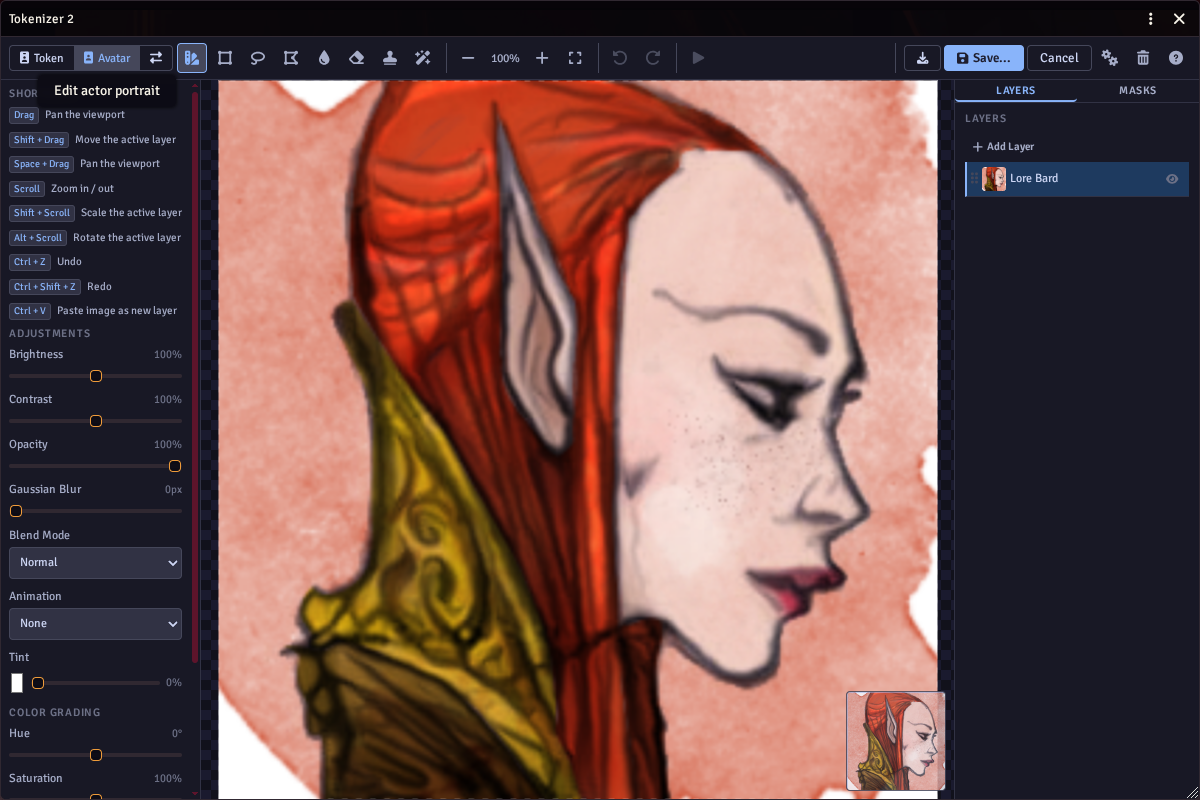Click the Ctrl + Shift + Z shortcut label
The width and height of the screenshot is (1200, 800).
tap(45, 287)
